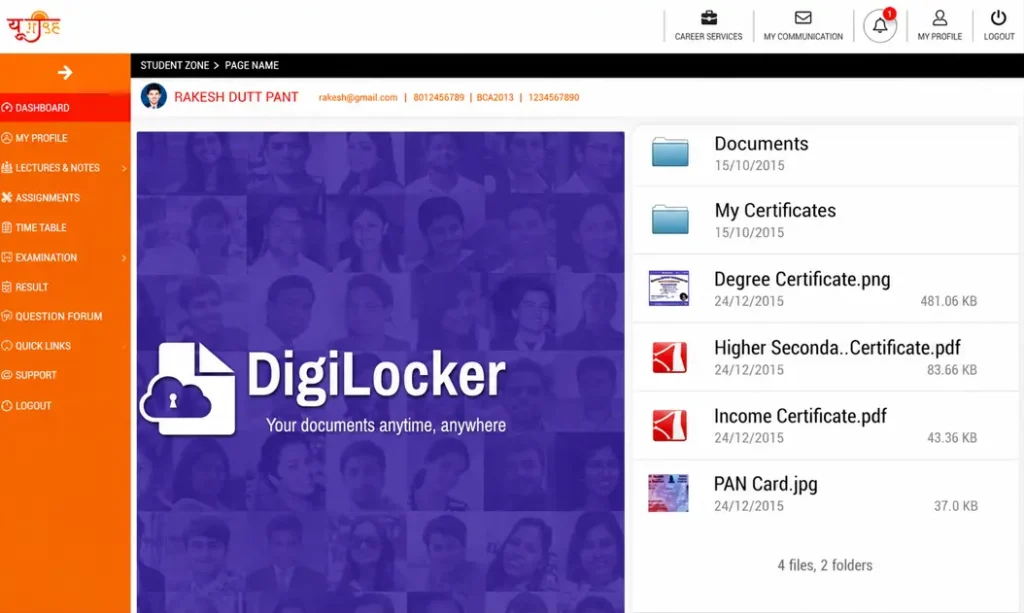Image resolution: width=1024 pixels, height=613 pixels.
Task: Click the red notification count badge
Action: coord(889,14)
